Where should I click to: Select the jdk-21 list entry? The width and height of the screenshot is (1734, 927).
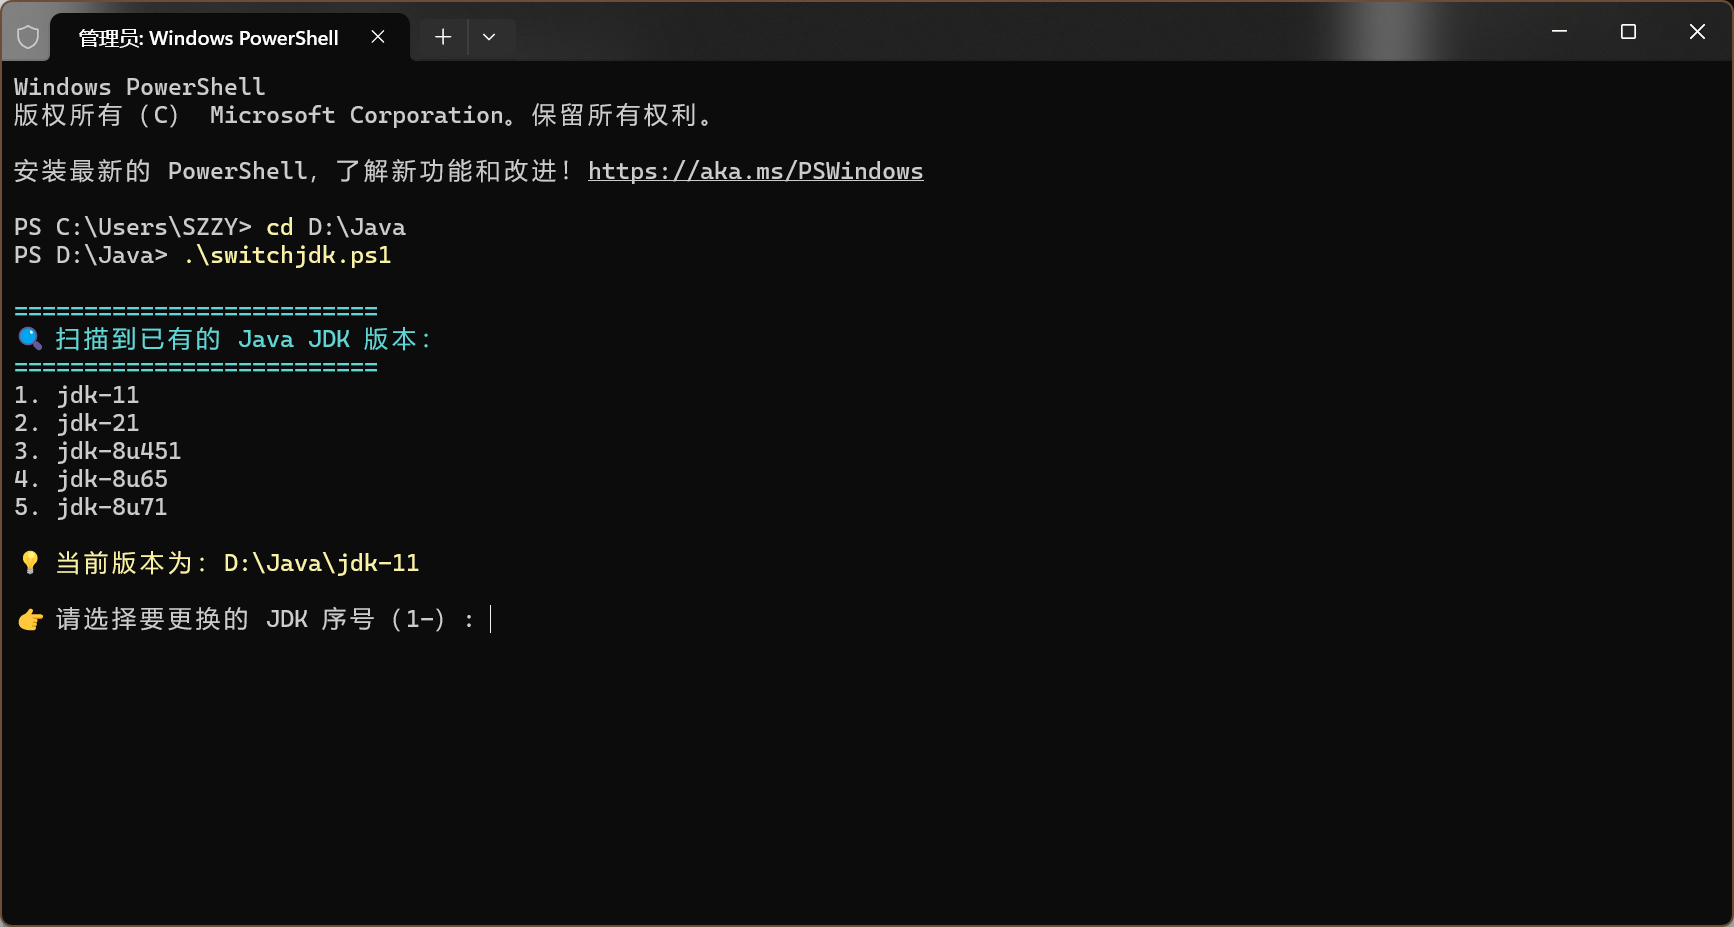coord(97,422)
